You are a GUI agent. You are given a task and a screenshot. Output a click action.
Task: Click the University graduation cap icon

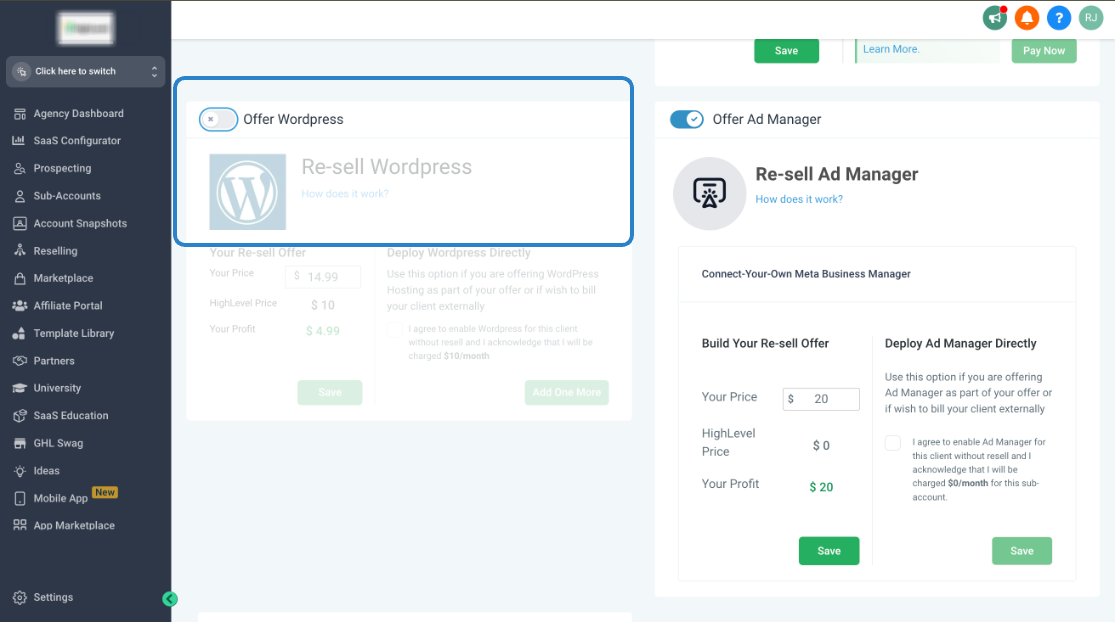20,388
